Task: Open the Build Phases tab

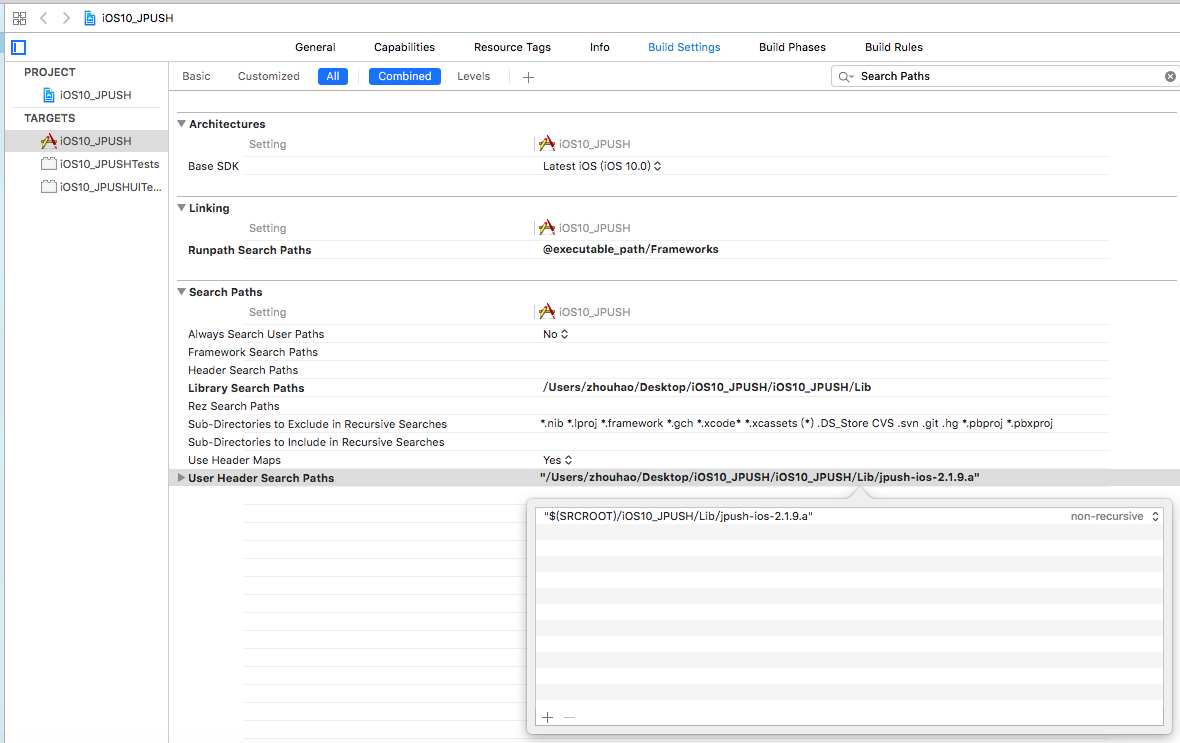Action: coord(792,47)
